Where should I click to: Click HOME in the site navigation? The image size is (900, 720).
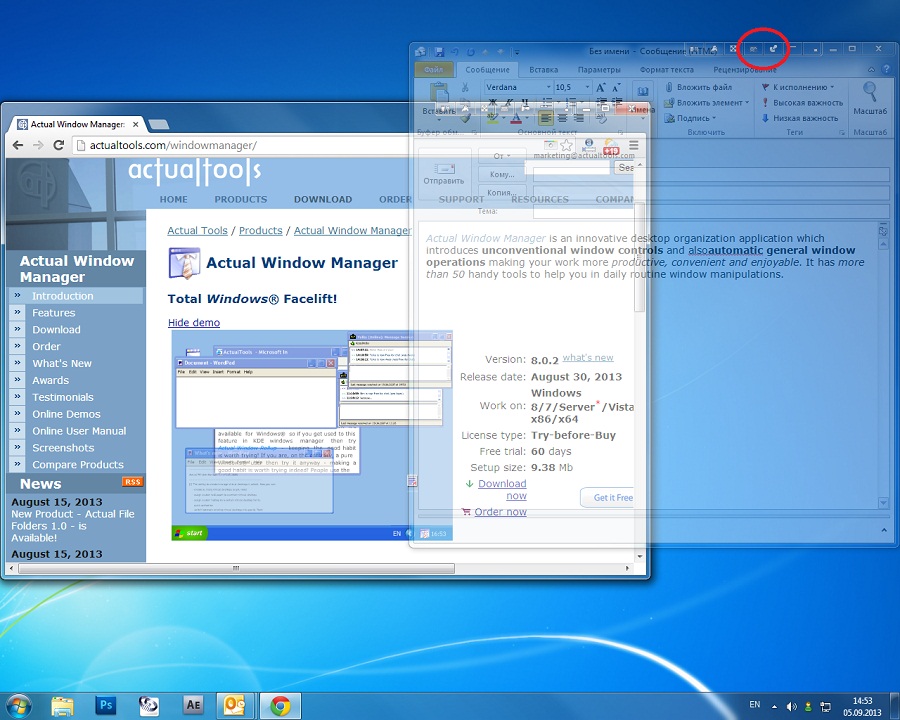coord(174,199)
